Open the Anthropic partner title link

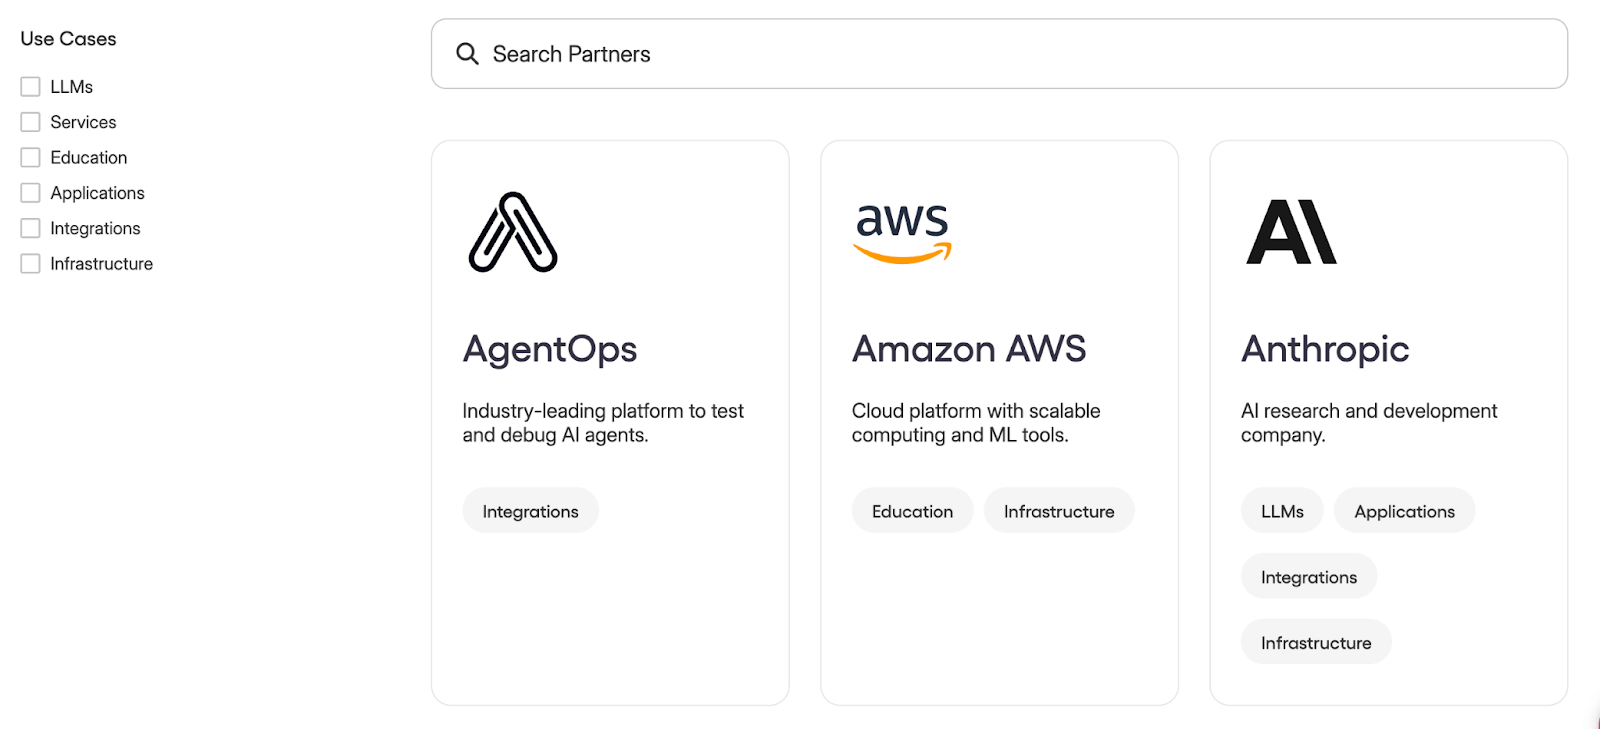pos(1325,349)
